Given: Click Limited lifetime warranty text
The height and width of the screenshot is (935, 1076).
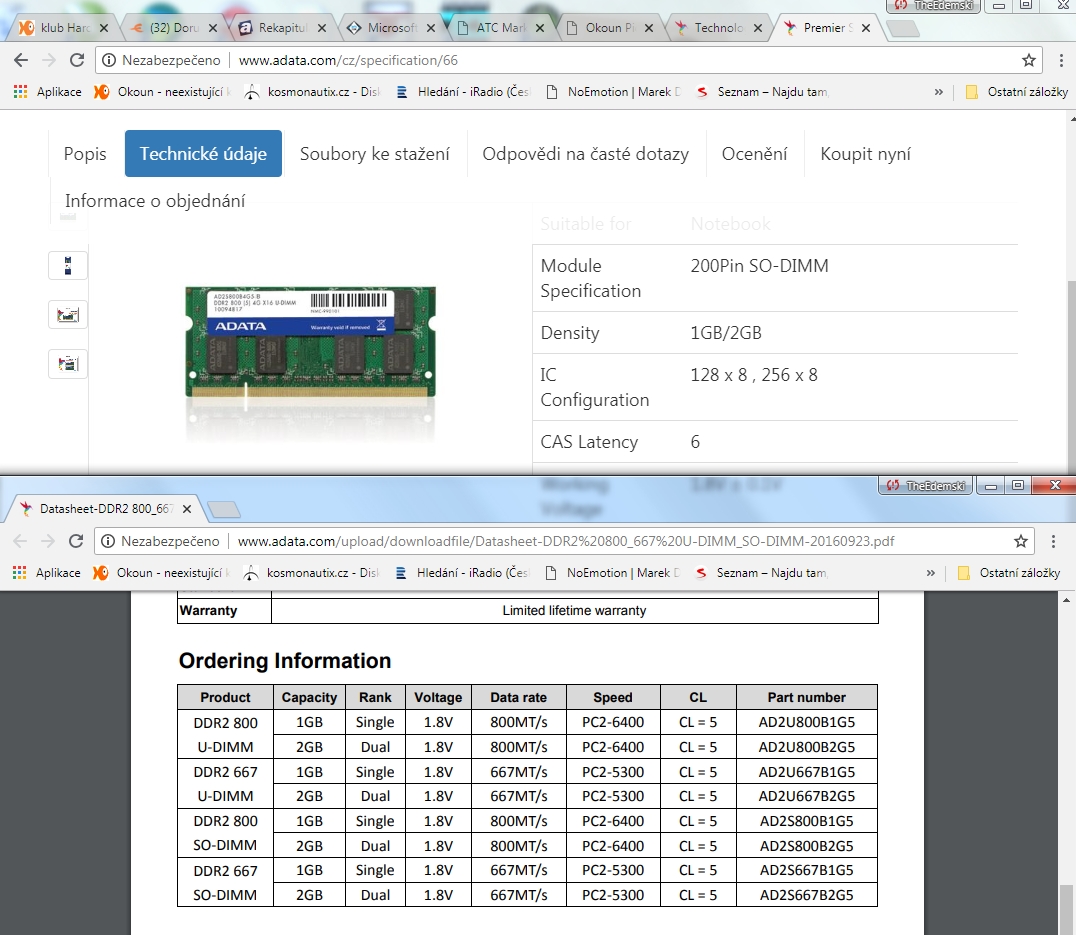Looking at the screenshot, I should click(574, 611).
